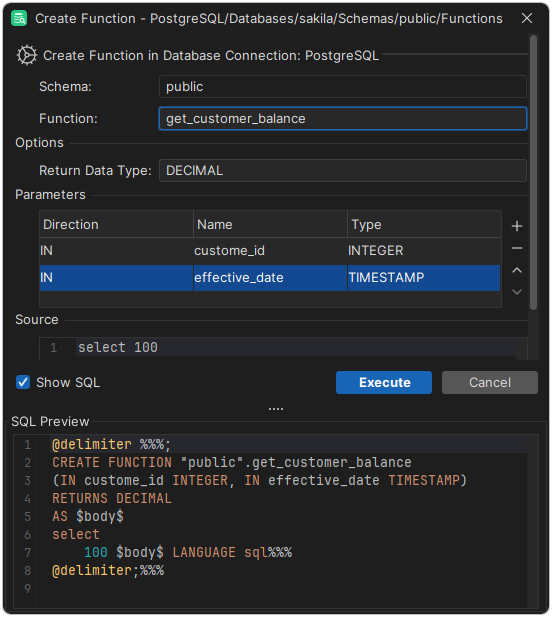
Task: Click the Cancel button
Action: click(489, 382)
